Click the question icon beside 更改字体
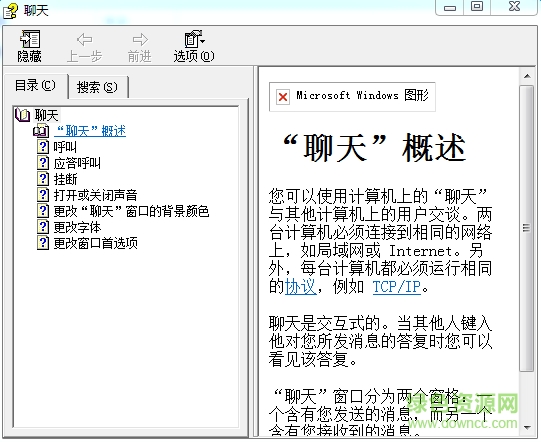 click(43, 227)
